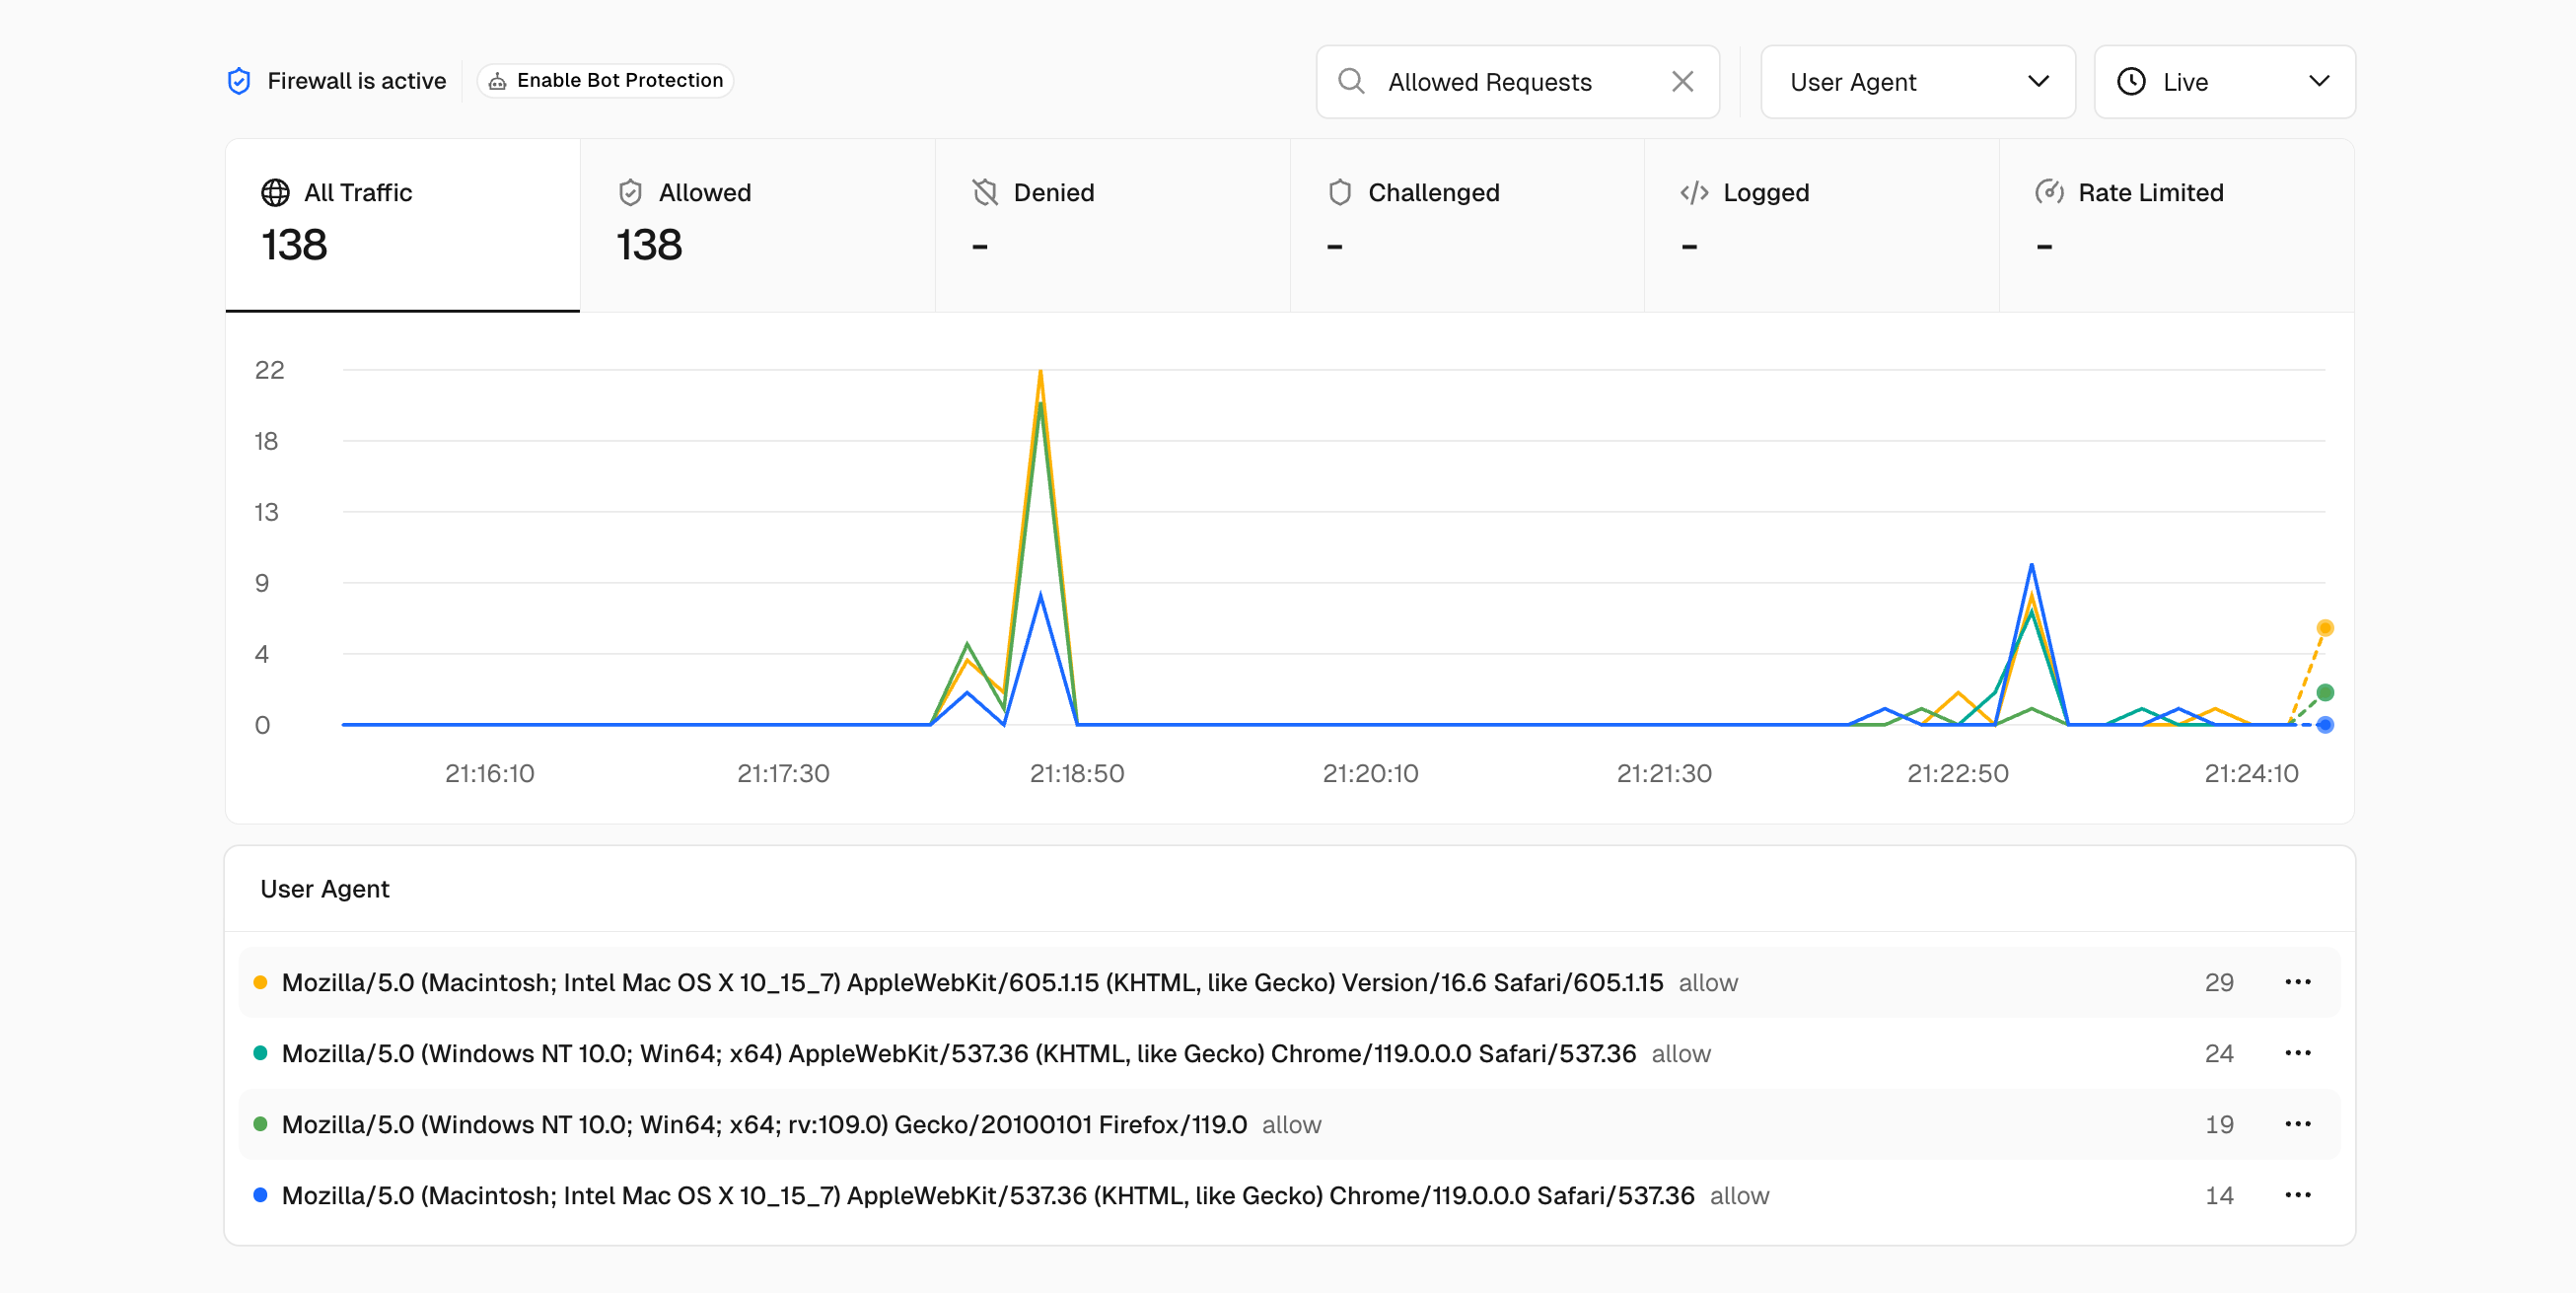Switch to the Denied tab

[x=1112, y=225]
